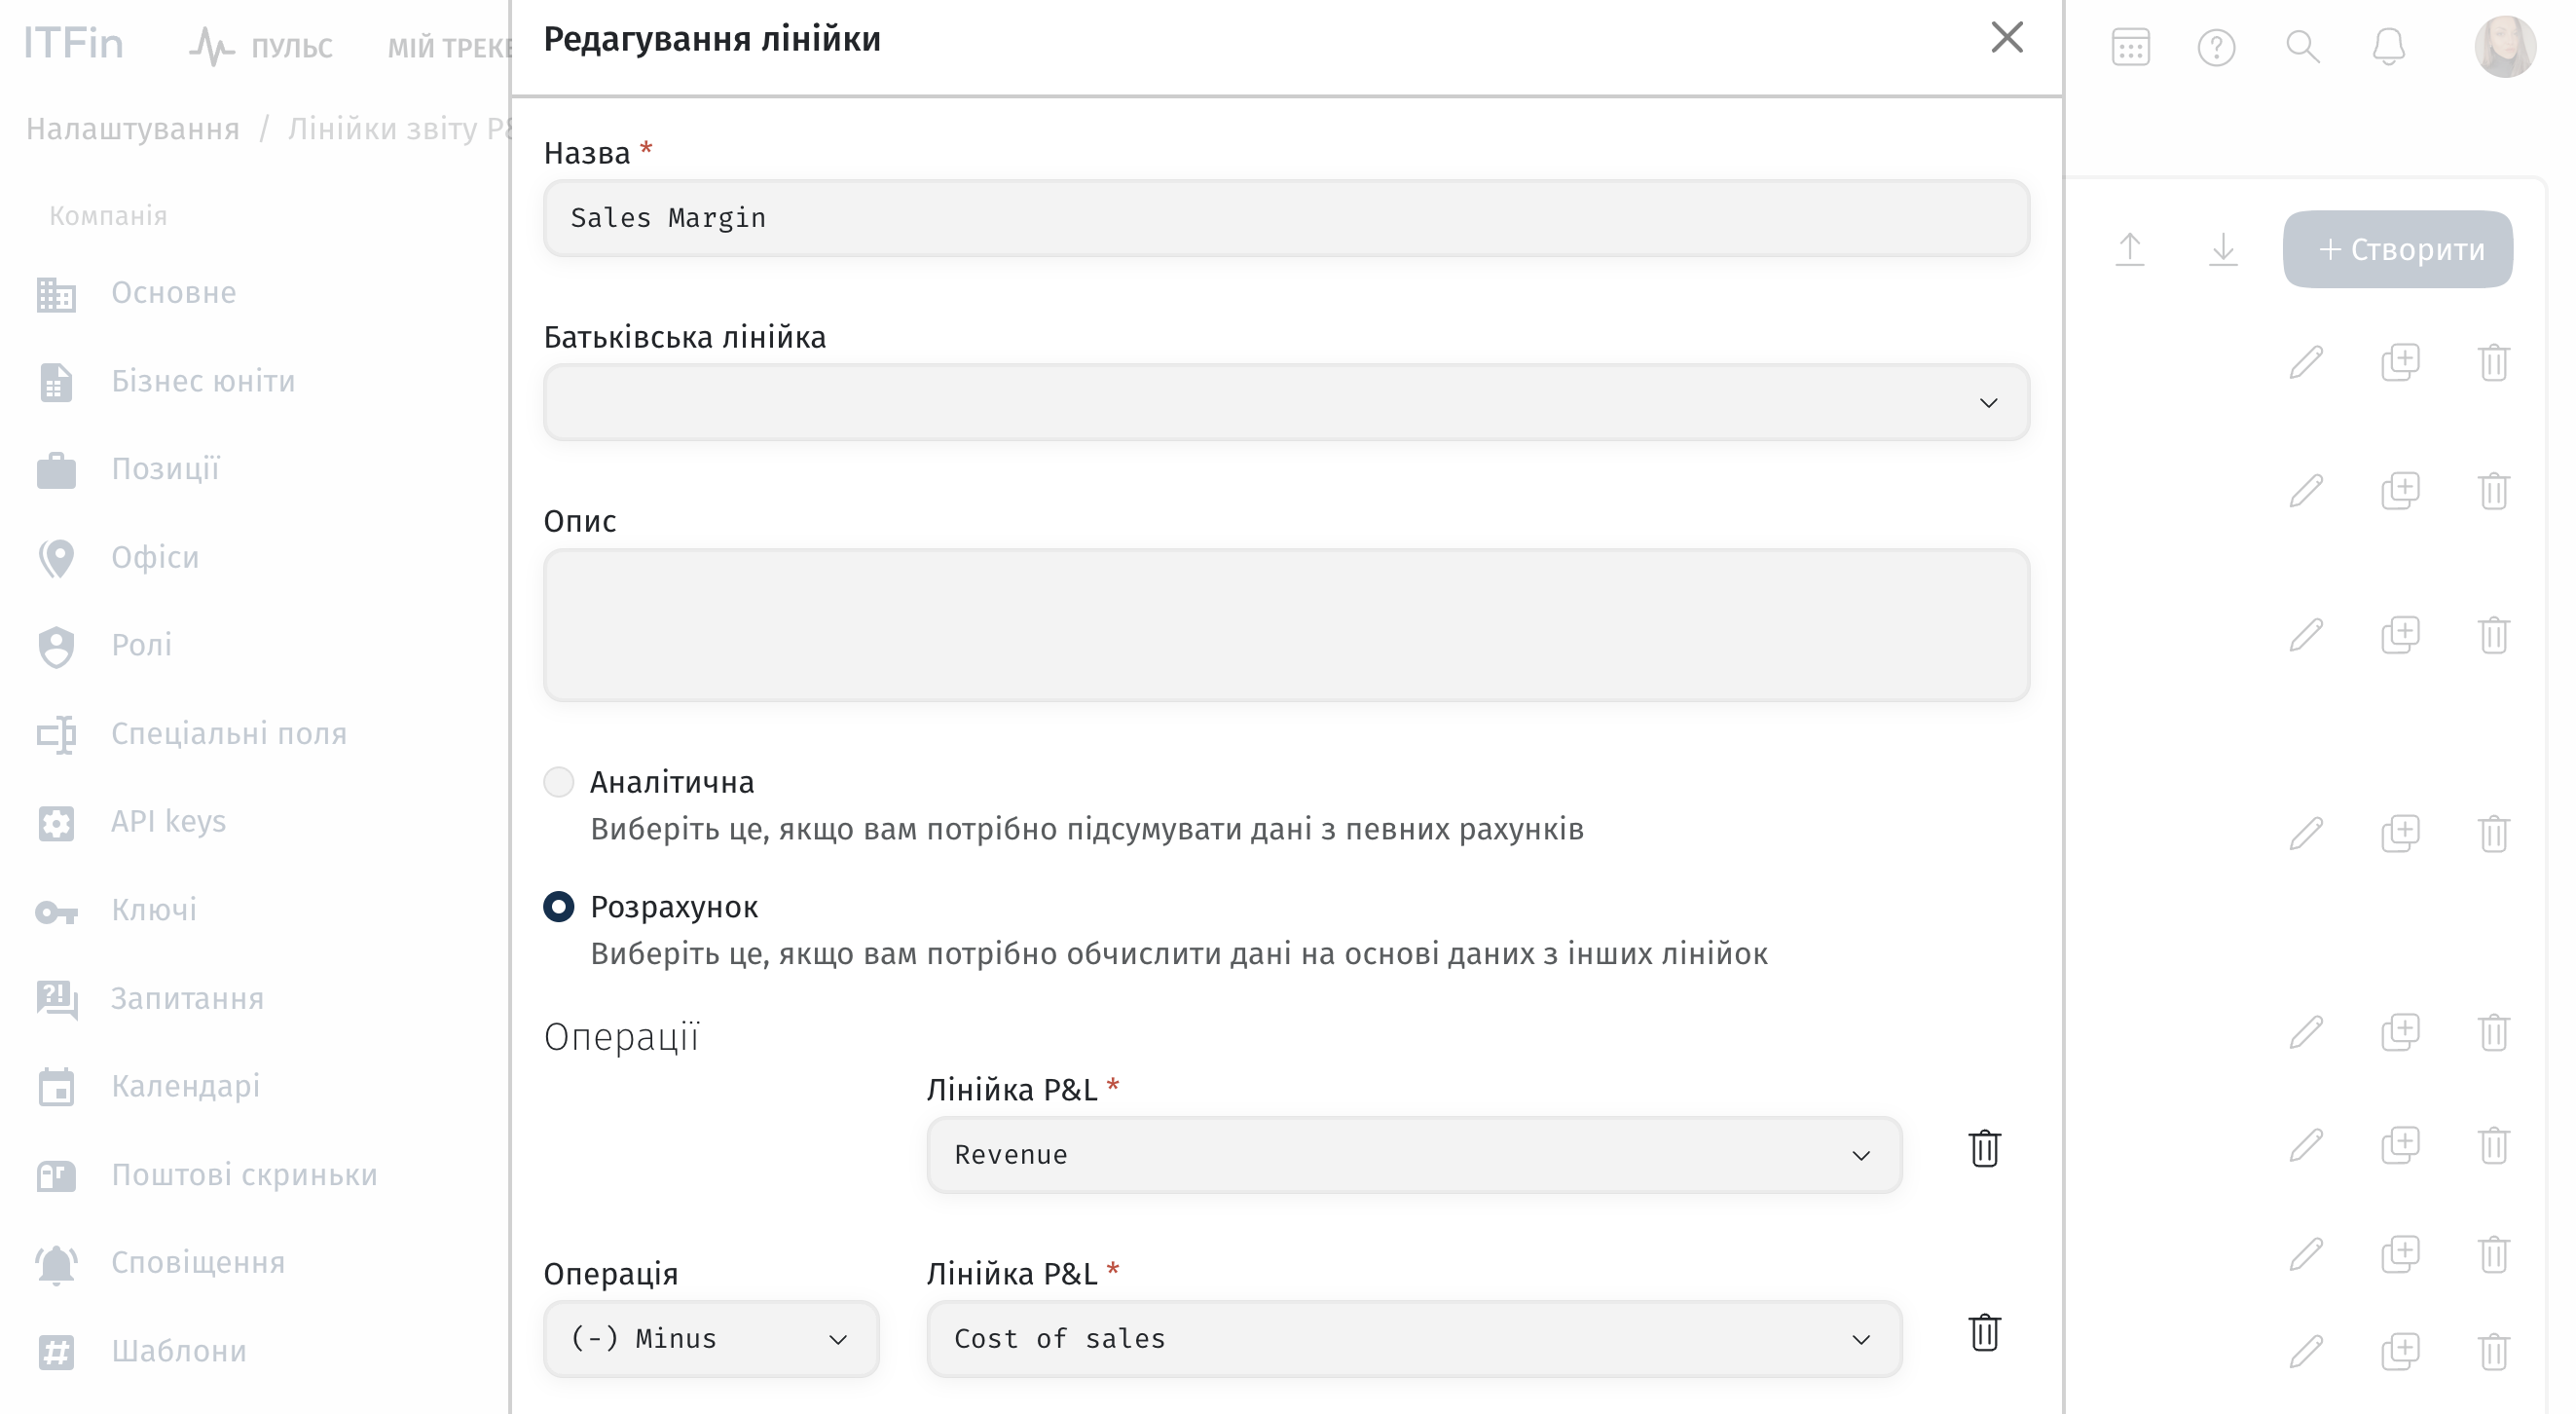Viewport: 2576px width, 1414px height.
Task: Open API keys in the sidebar
Action: [x=168, y=822]
